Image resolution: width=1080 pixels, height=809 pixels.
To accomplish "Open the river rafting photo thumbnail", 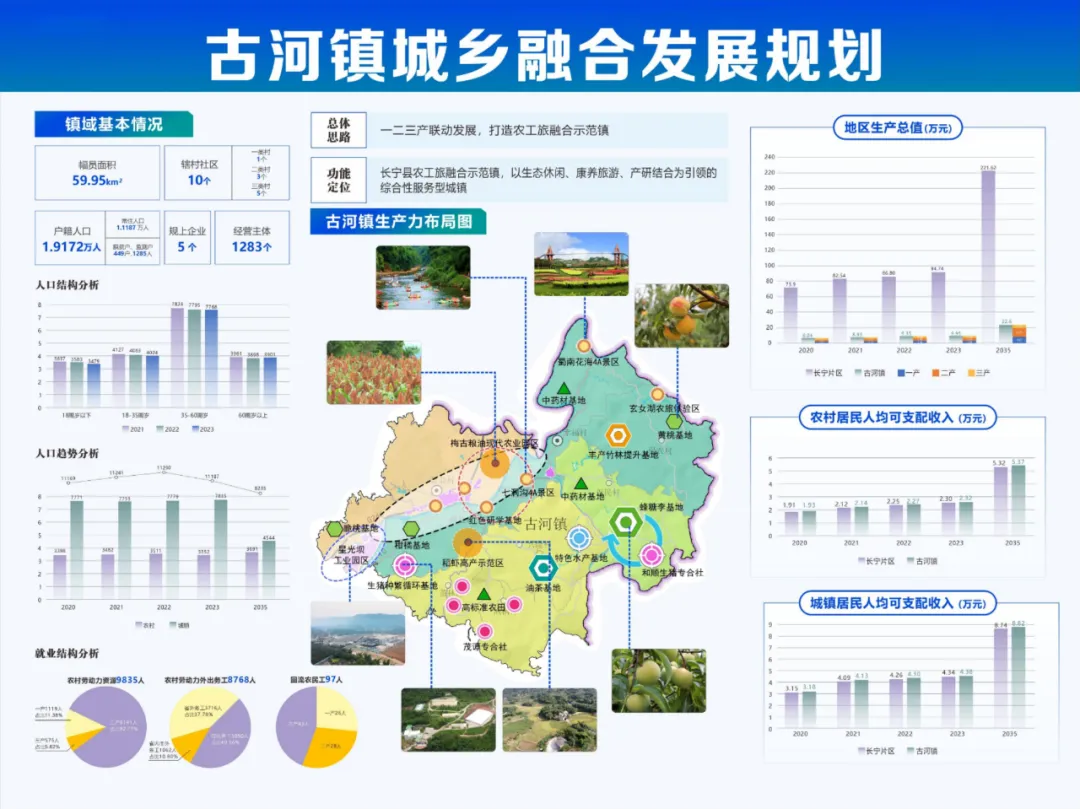I will (423, 277).
